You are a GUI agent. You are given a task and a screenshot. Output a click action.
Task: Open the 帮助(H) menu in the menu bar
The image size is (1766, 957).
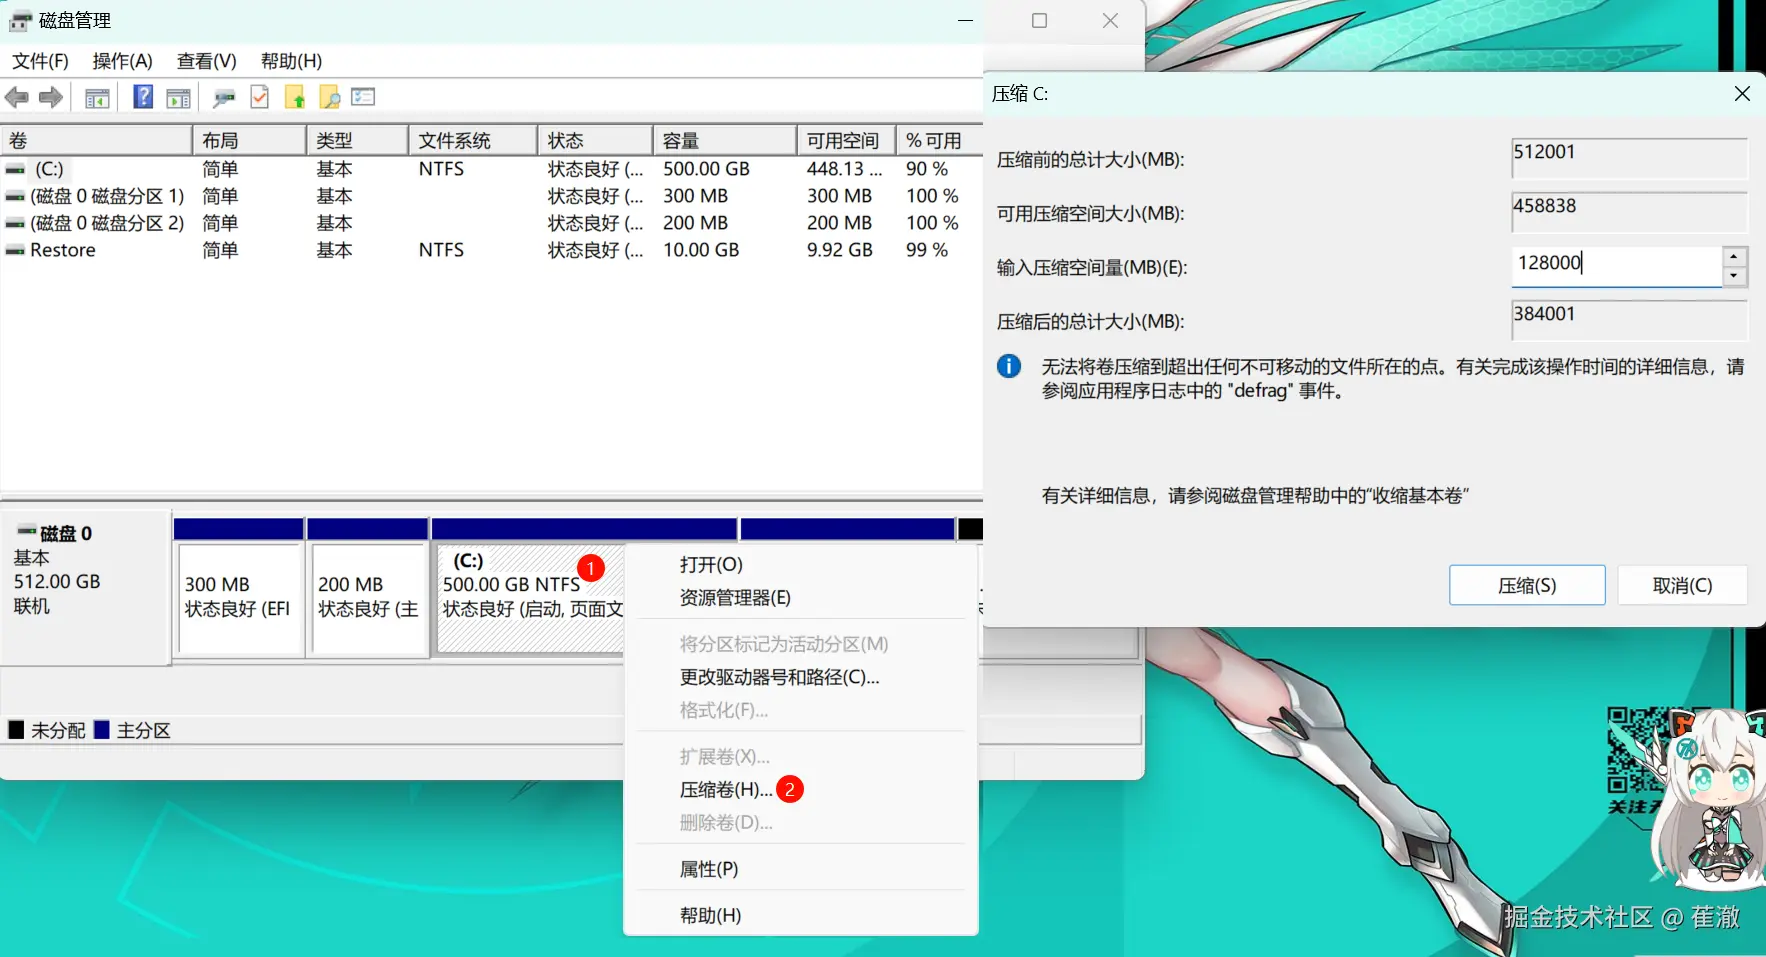click(x=291, y=61)
